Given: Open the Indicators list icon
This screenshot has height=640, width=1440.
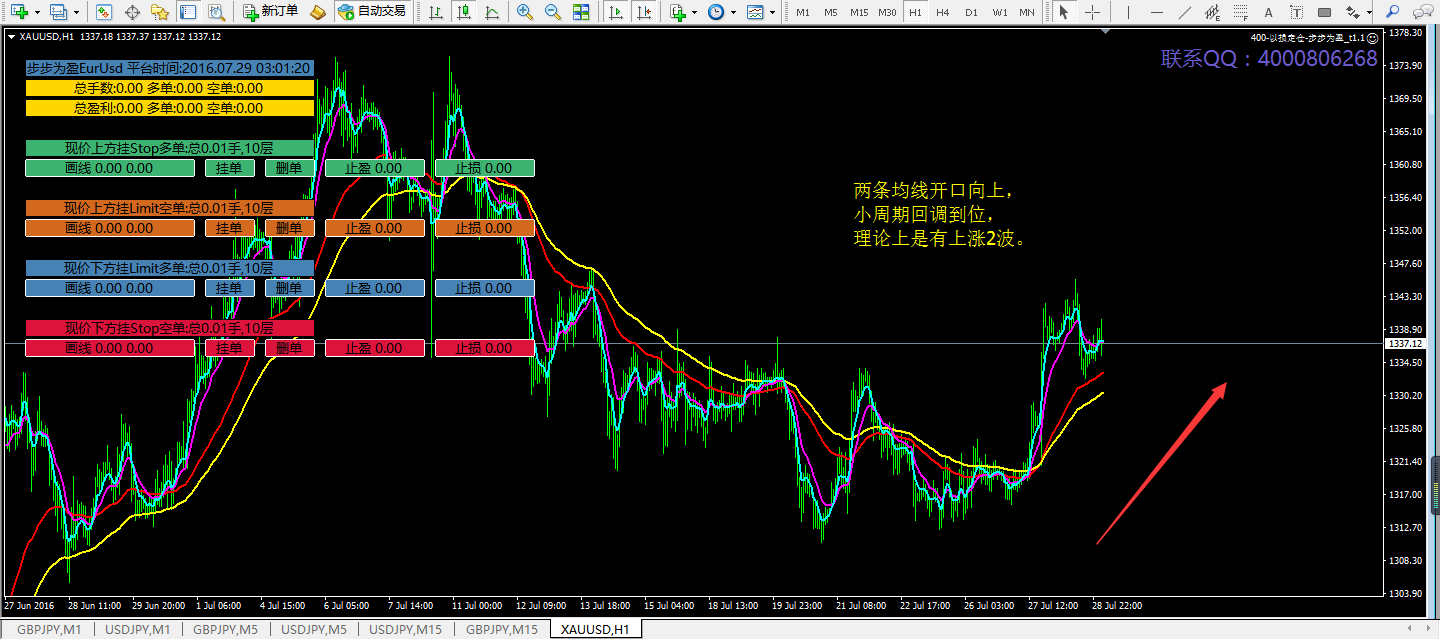Looking at the screenshot, I should [x=677, y=12].
